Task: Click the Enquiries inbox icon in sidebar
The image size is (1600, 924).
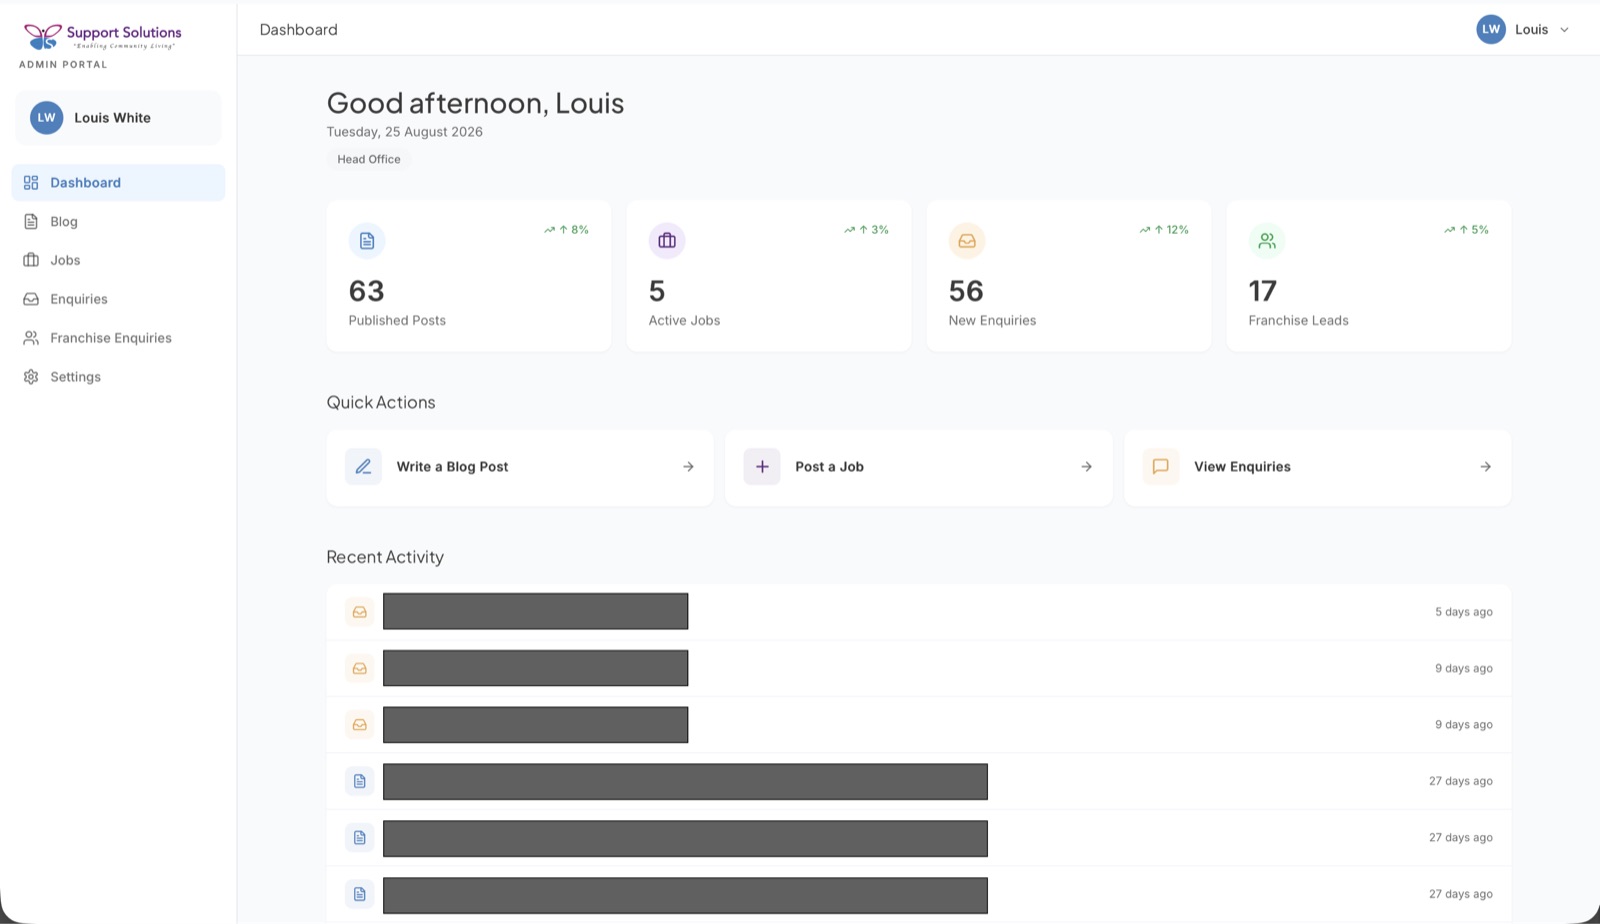Action: [31, 299]
